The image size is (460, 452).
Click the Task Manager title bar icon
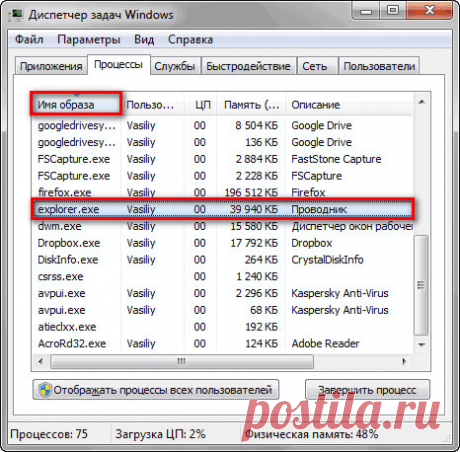16,15
